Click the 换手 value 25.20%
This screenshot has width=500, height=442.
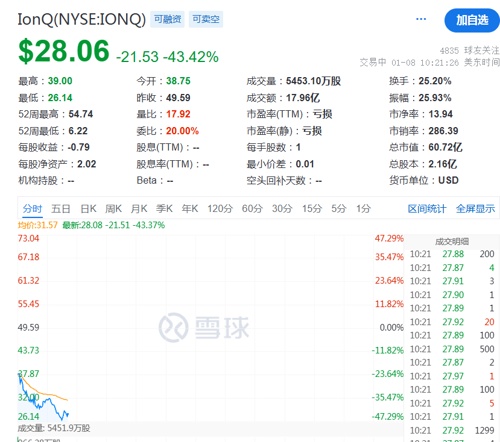point(435,81)
